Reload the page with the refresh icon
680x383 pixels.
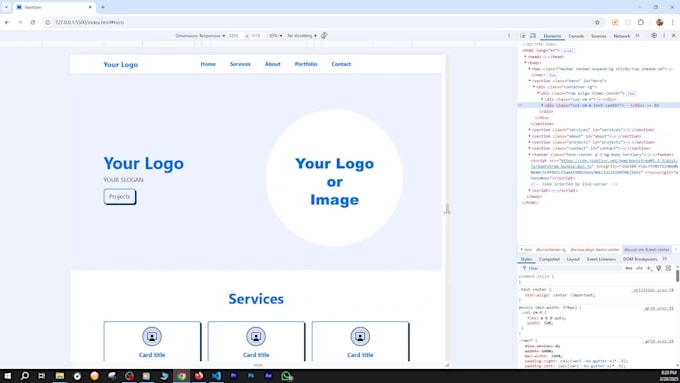33,22
